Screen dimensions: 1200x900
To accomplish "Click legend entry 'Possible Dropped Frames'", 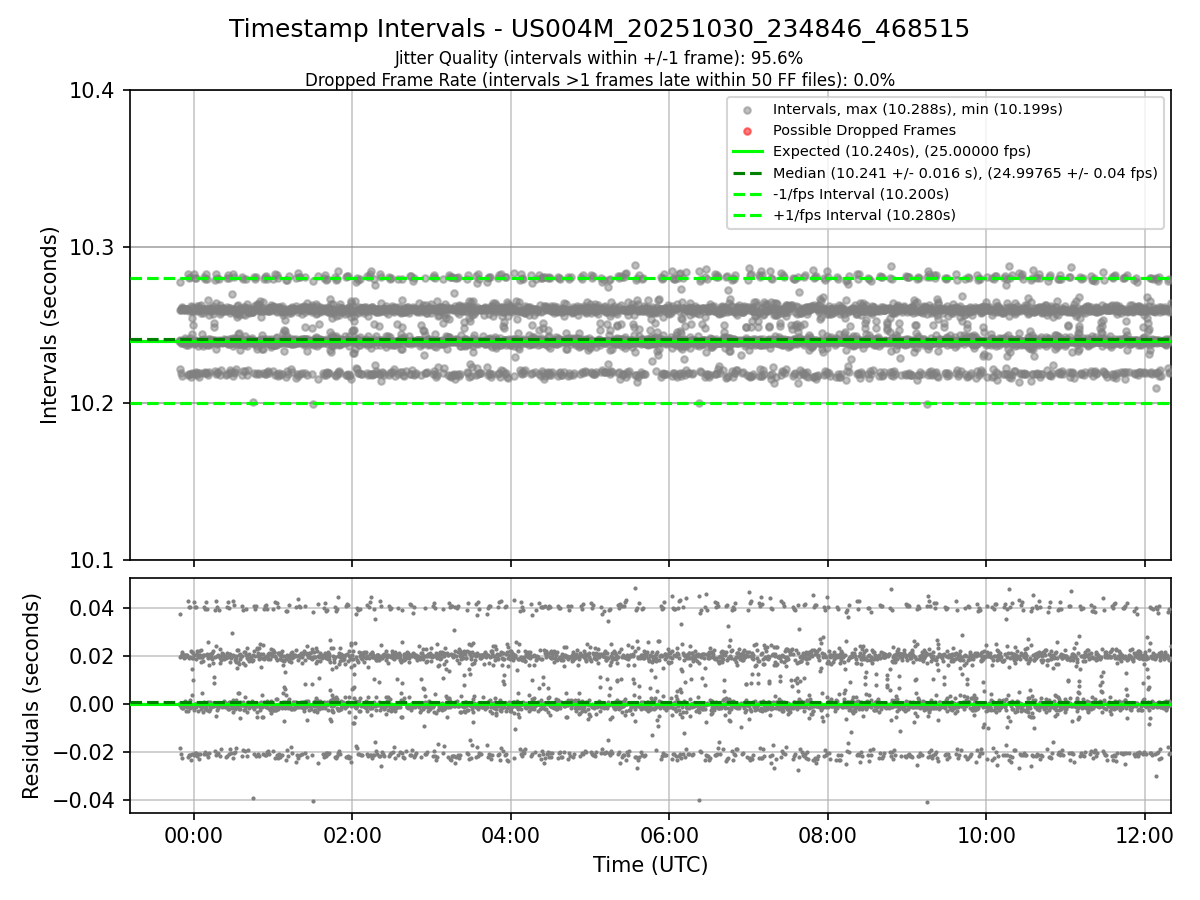I will (x=864, y=130).
